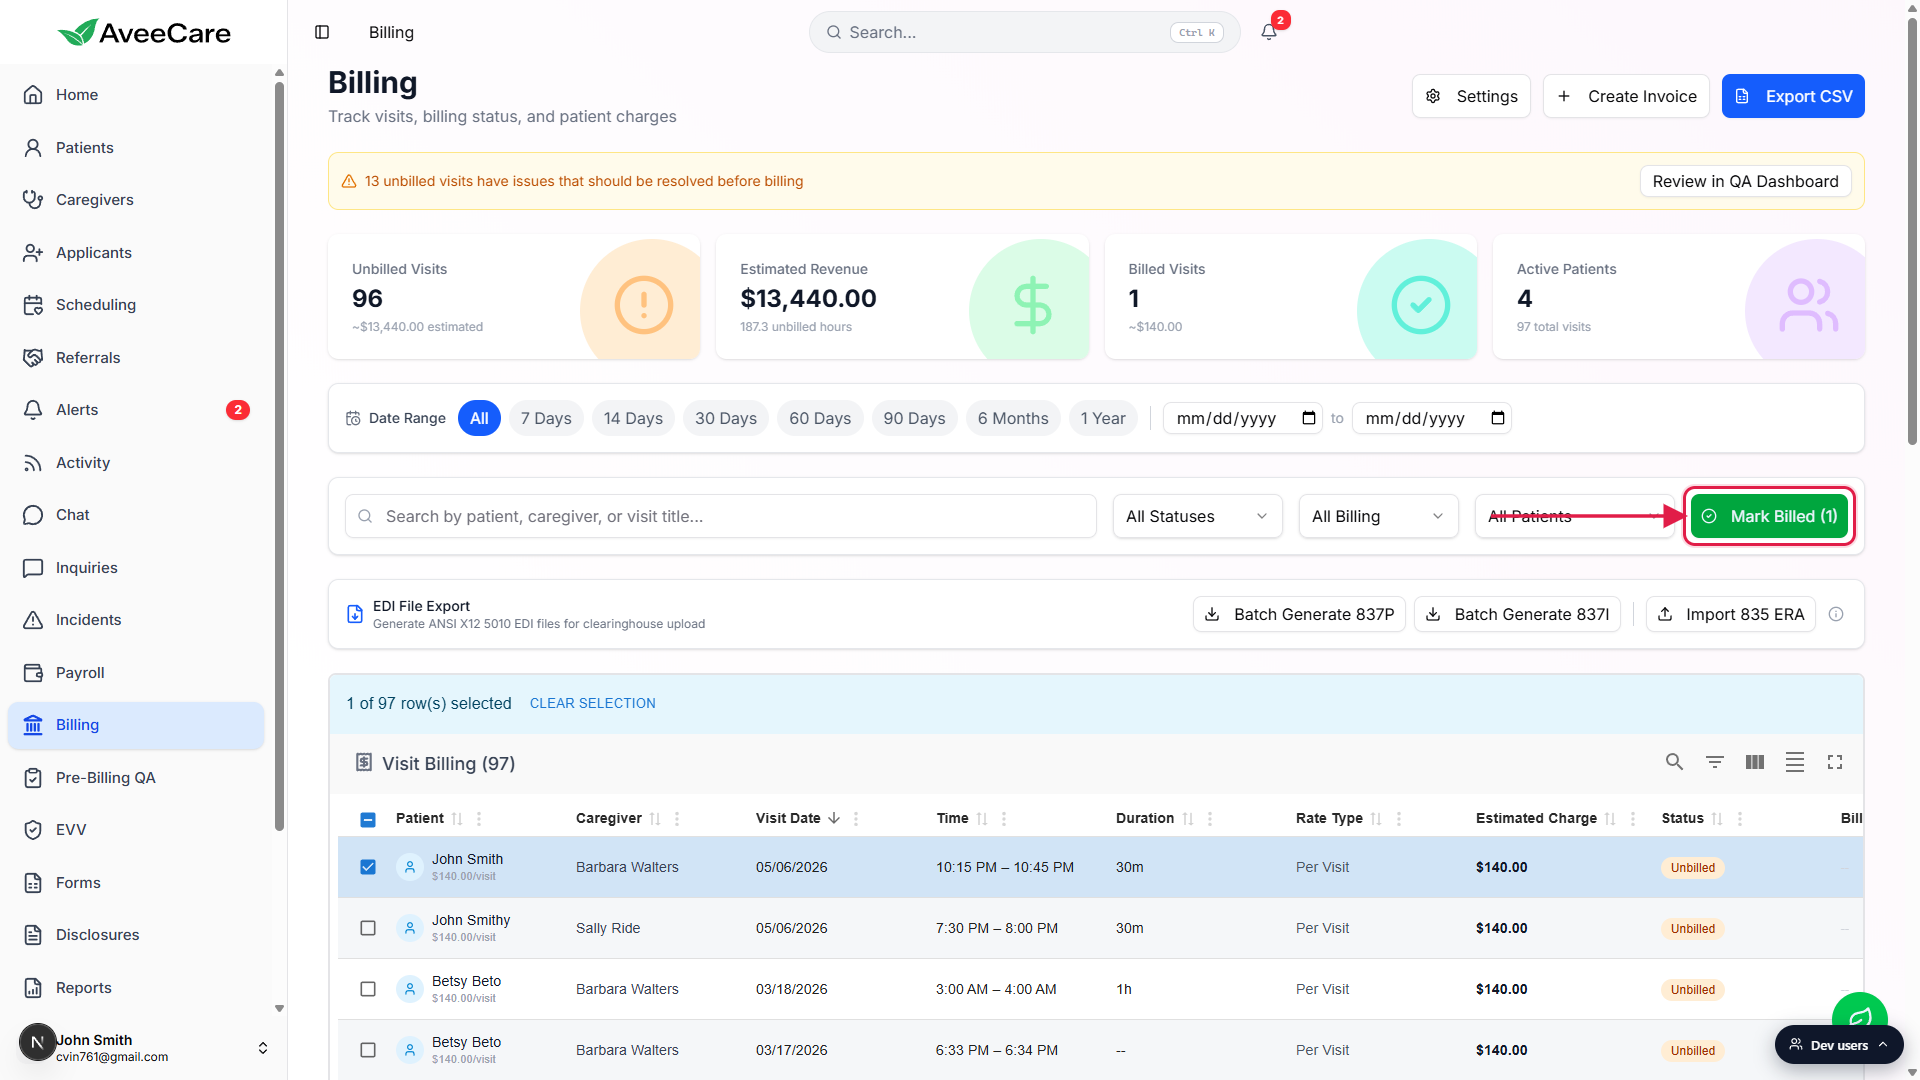Open the All Patients dropdown
The image size is (1920, 1080).
(1574, 516)
